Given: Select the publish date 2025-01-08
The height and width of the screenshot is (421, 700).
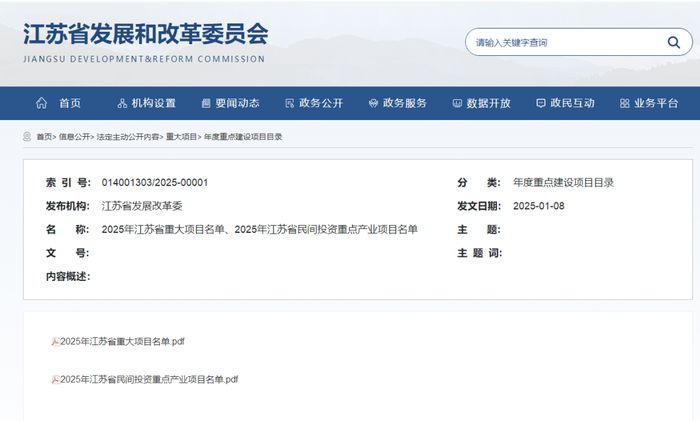Looking at the screenshot, I should point(538,206).
